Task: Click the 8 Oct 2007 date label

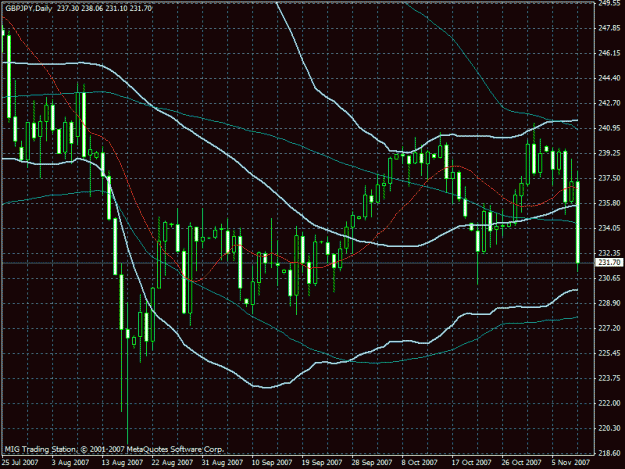Action: [x=420, y=462]
